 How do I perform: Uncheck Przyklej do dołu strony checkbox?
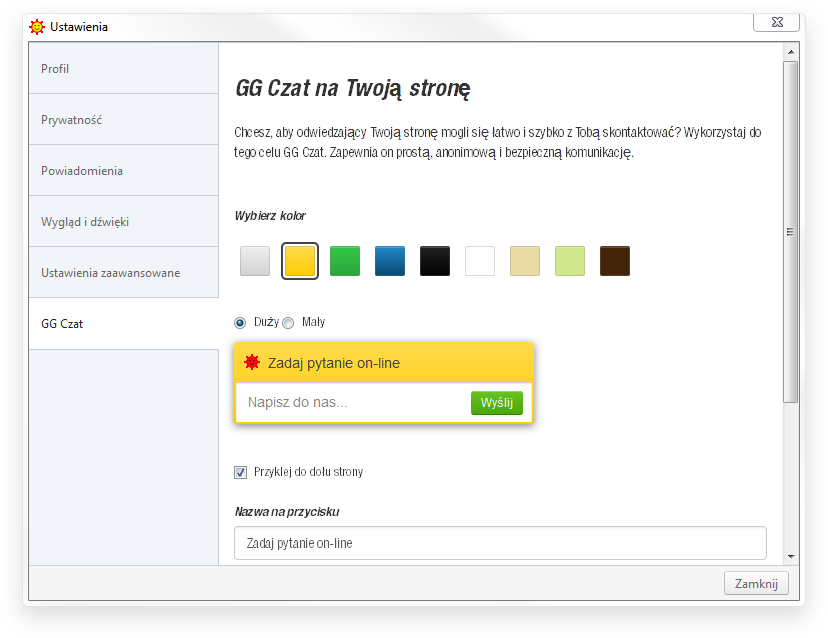click(x=240, y=472)
